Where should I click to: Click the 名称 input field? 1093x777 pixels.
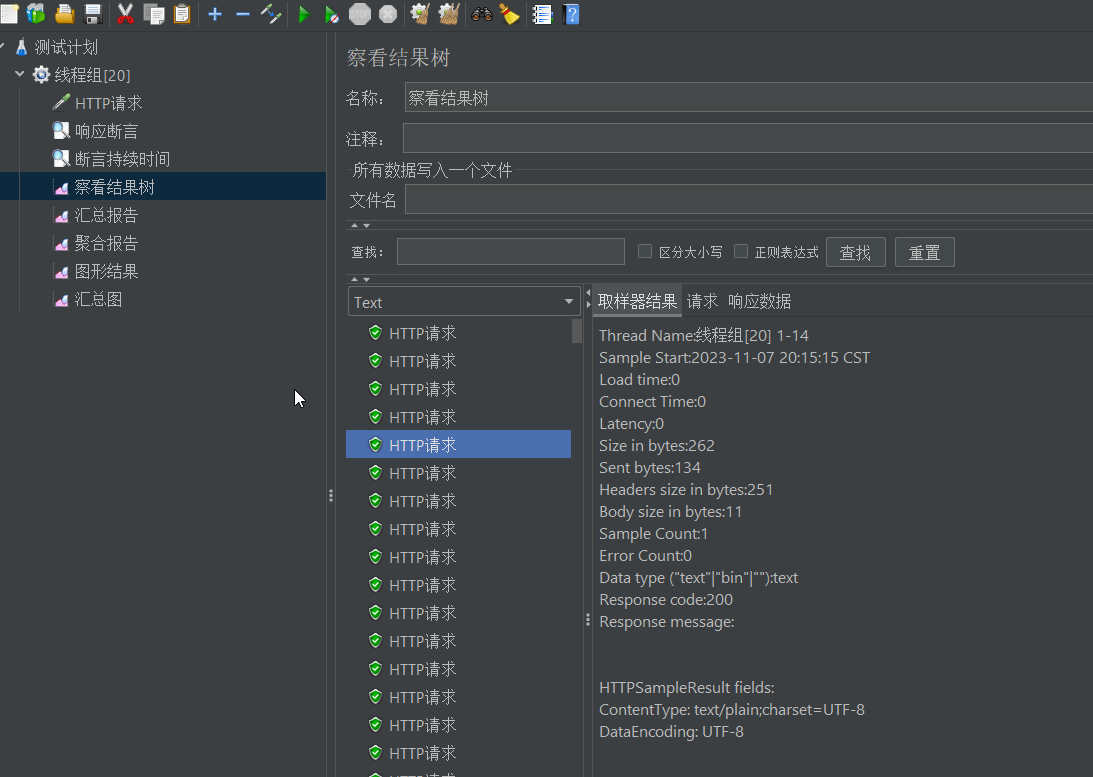click(x=748, y=98)
